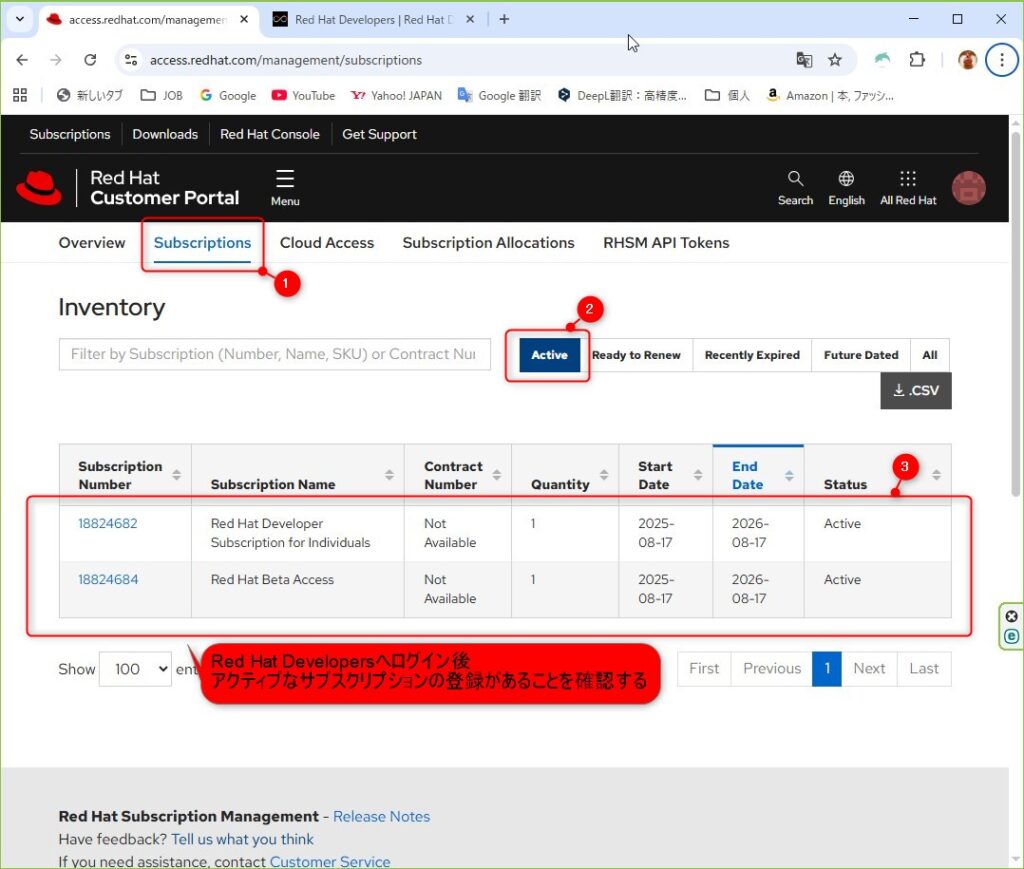
Task: Open Red Hat Console link
Action: [270, 134]
